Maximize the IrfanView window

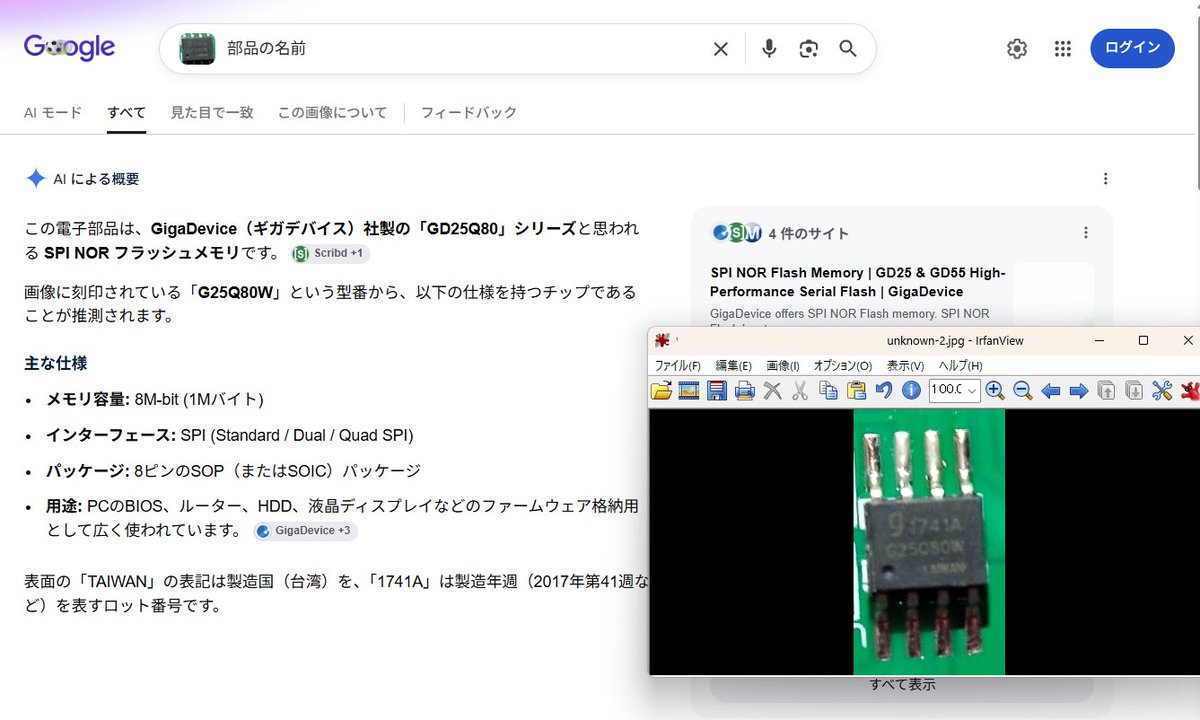1143,340
